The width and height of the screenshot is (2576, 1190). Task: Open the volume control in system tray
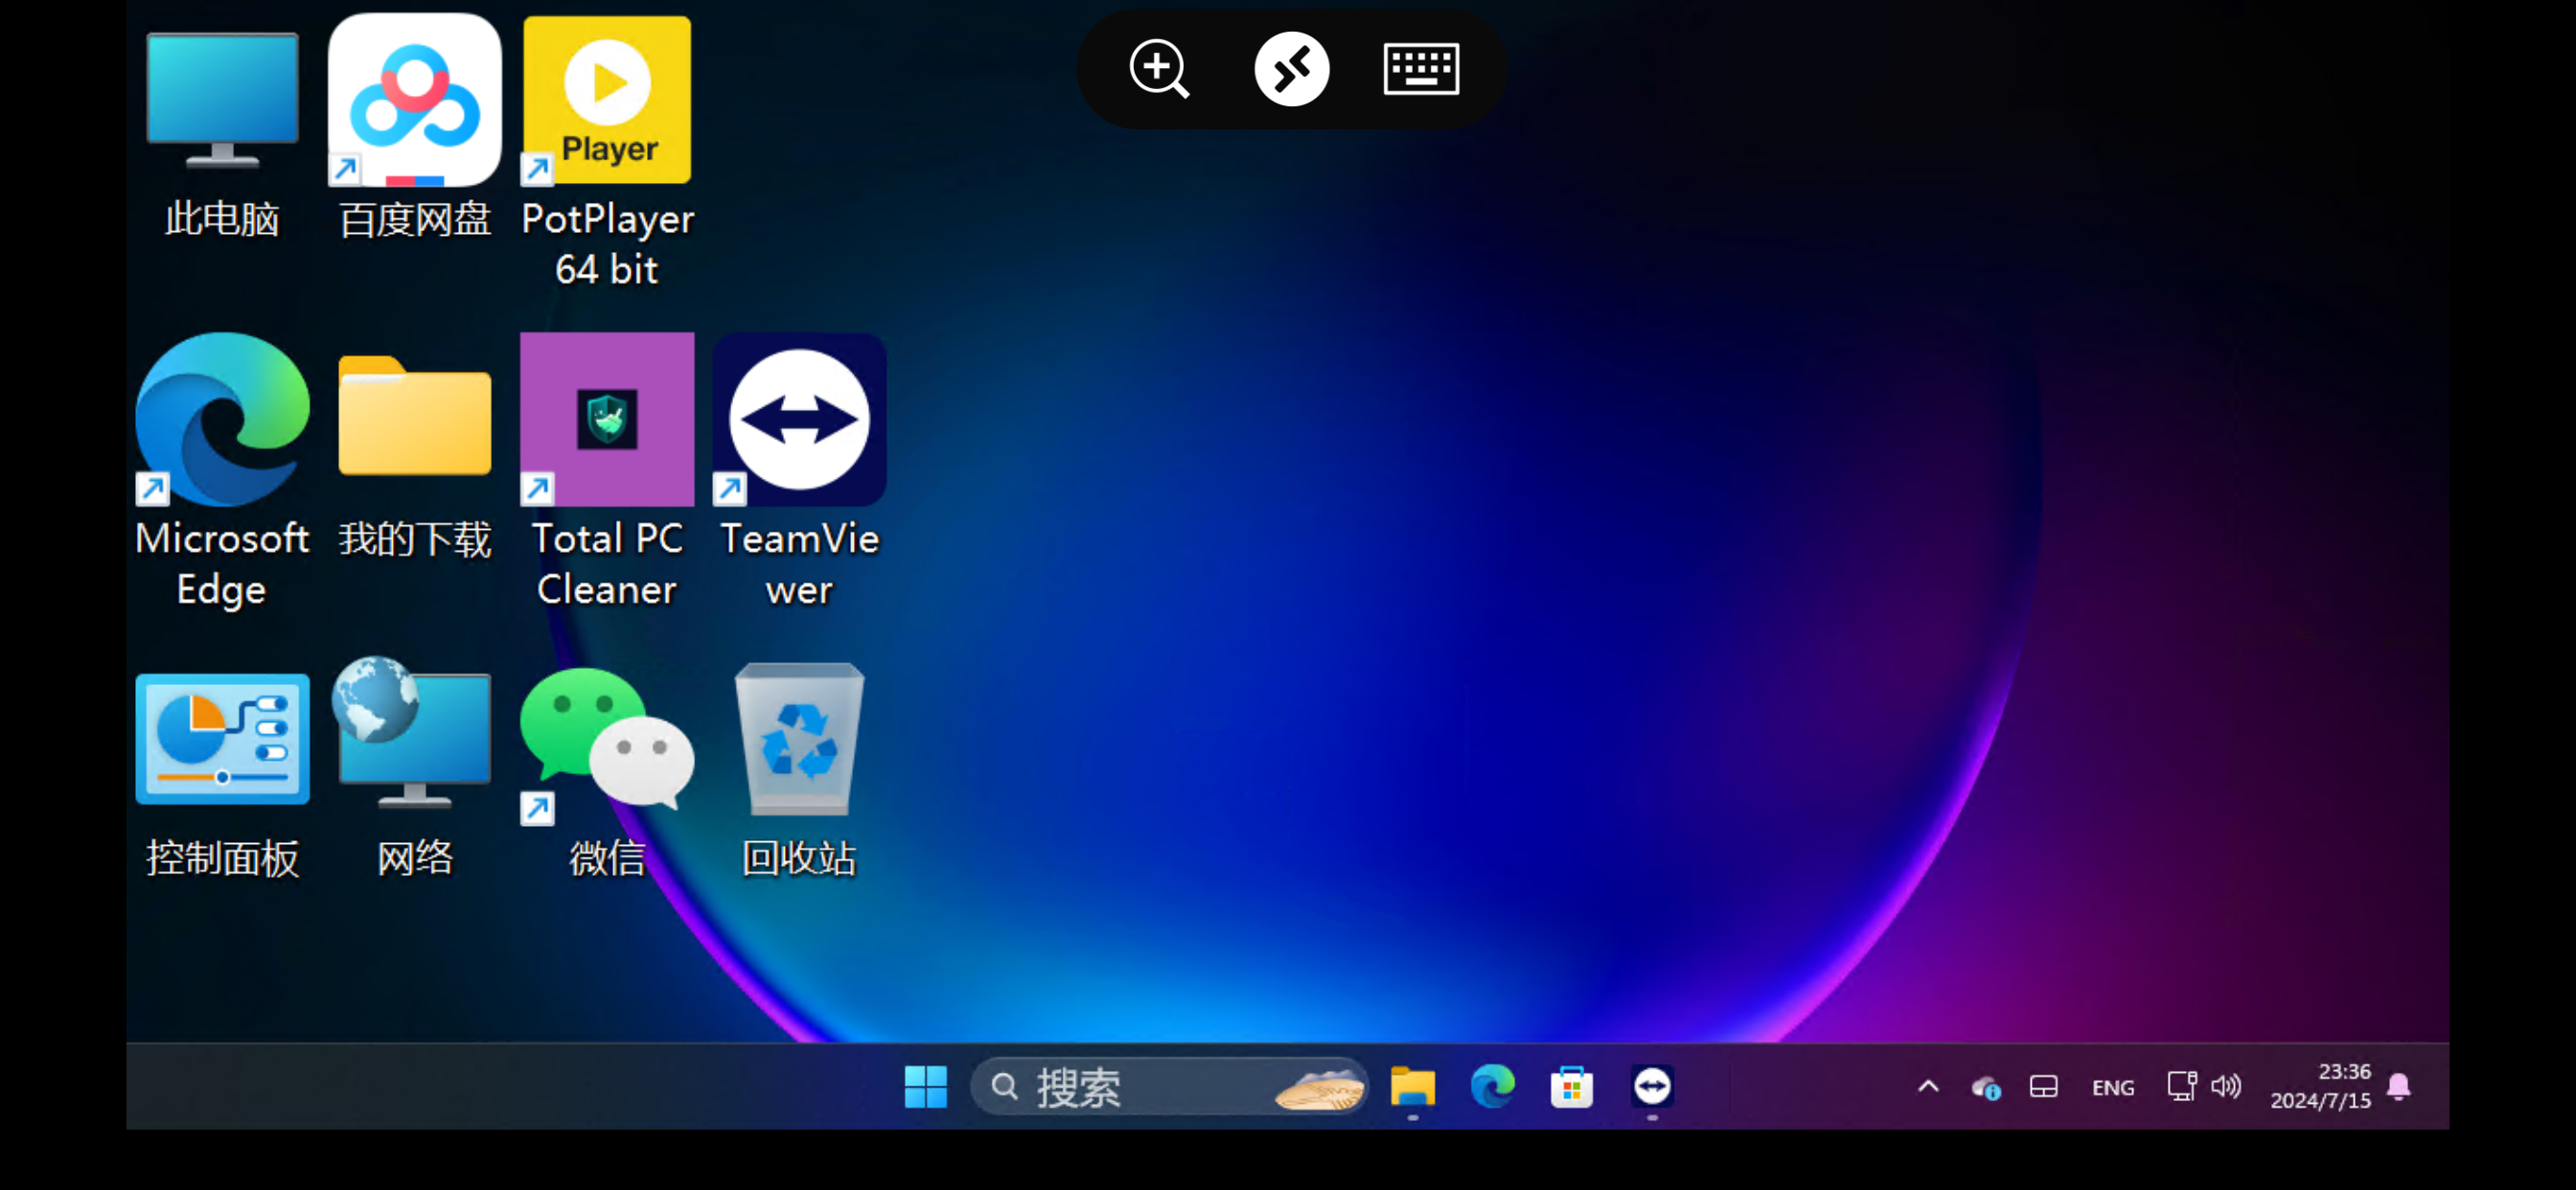coord(2227,1086)
